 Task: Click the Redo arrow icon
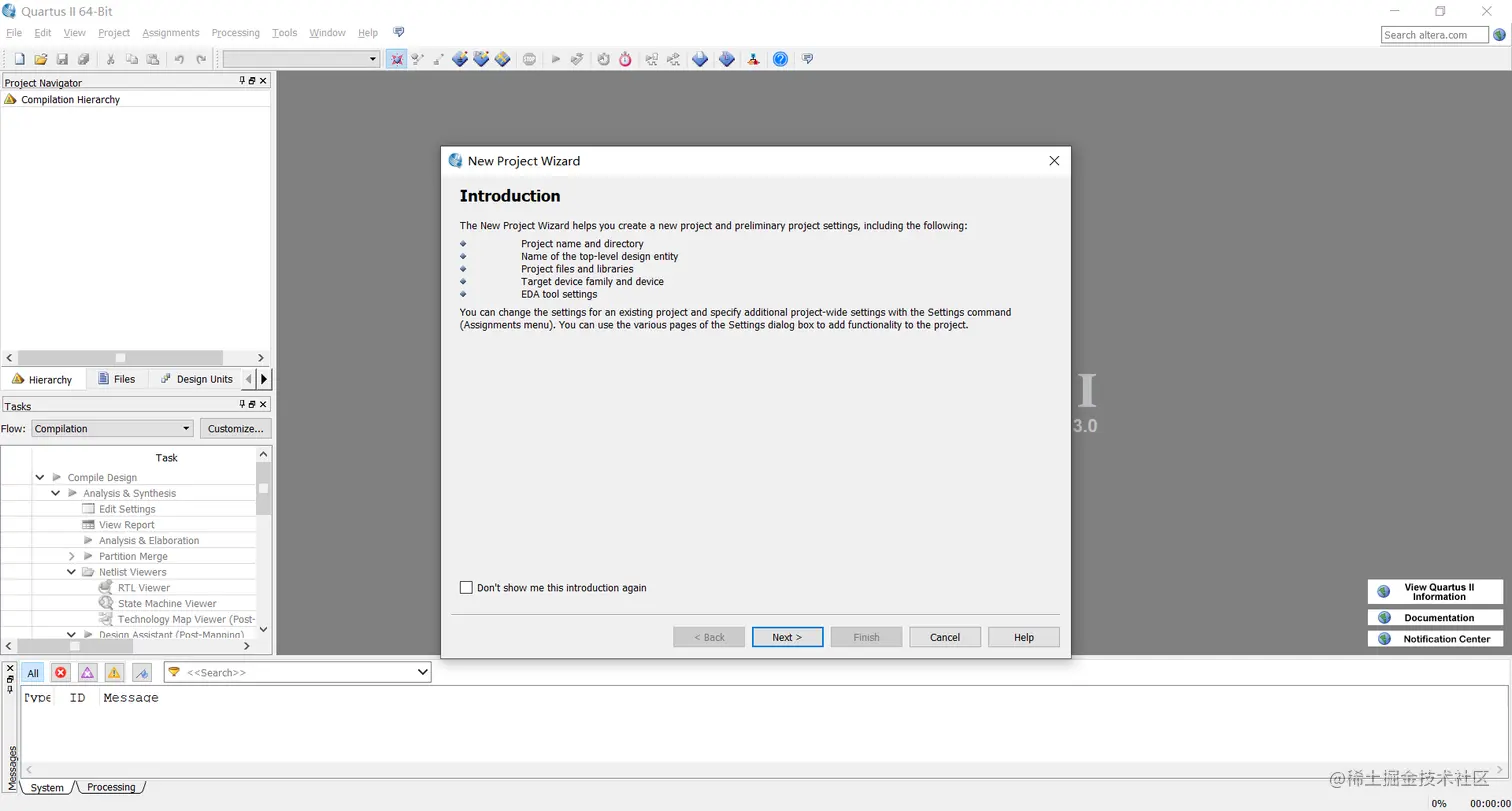coord(201,59)
